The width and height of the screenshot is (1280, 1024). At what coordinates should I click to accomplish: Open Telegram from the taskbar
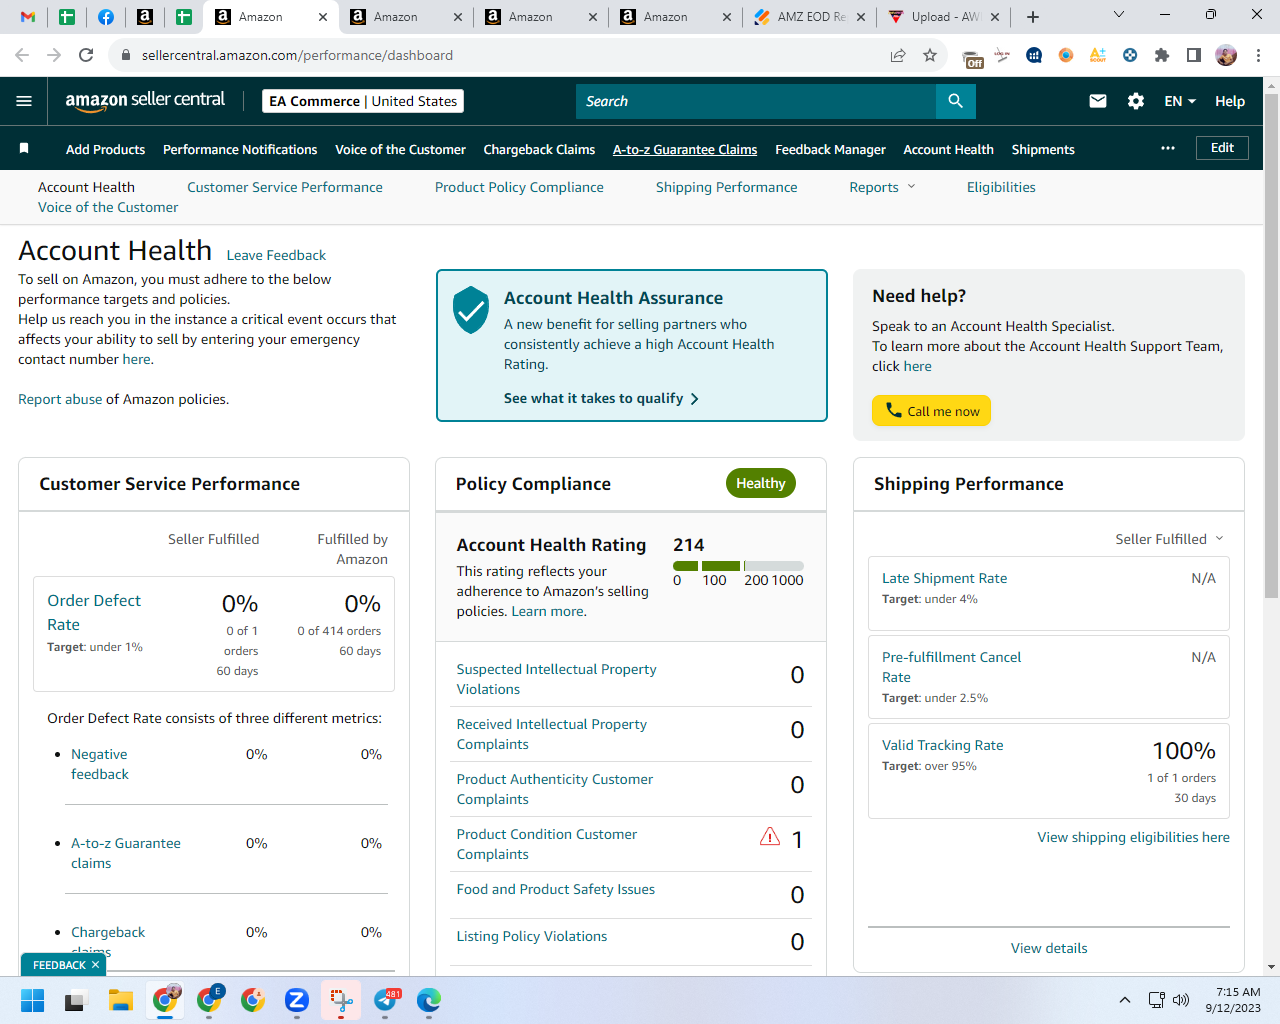coord(385,1000)
